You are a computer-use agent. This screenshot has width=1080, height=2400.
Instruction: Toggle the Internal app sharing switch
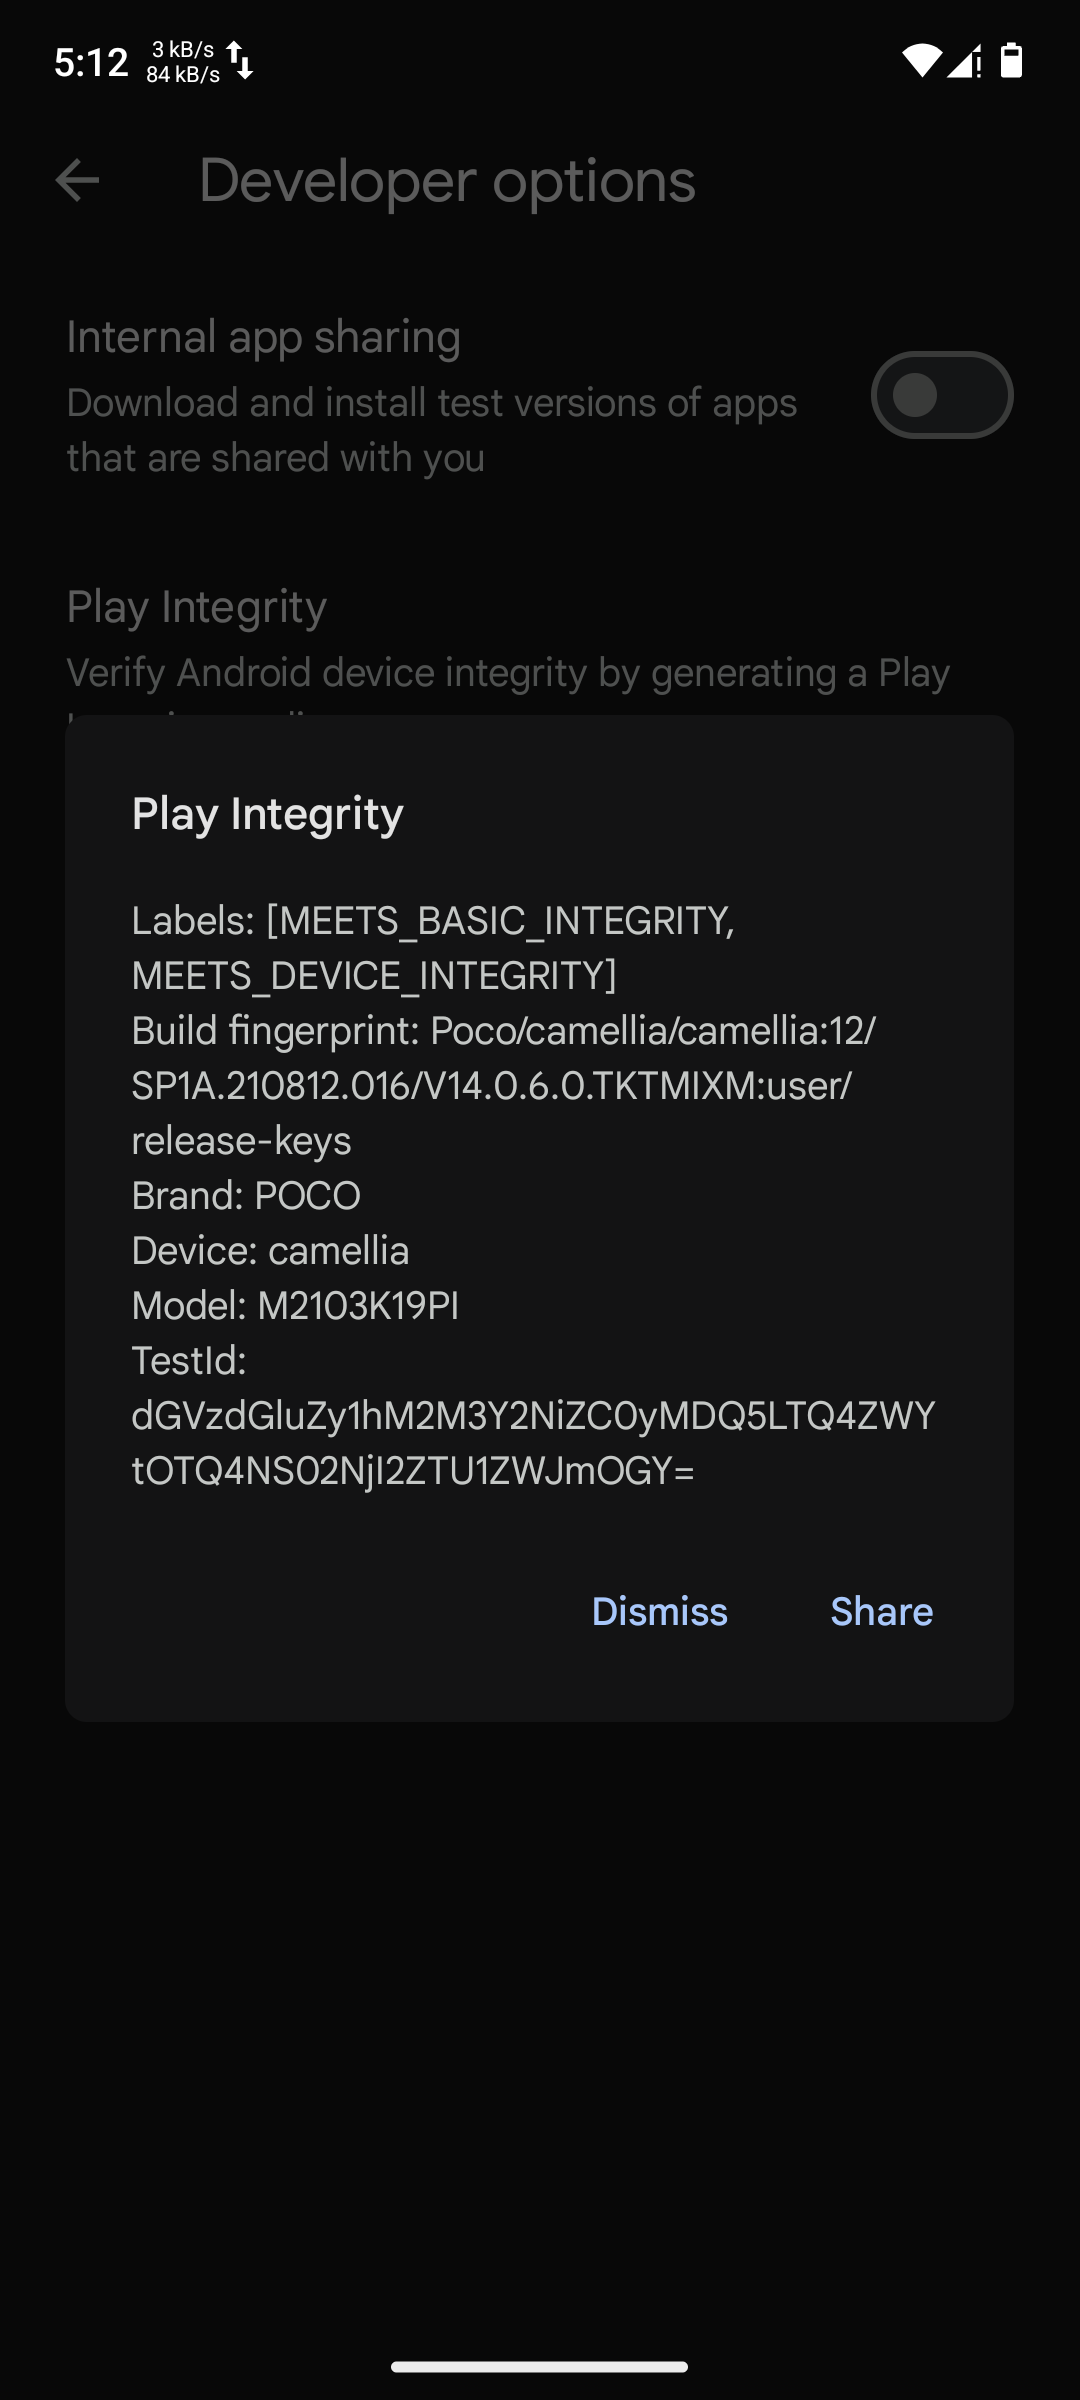942,395
